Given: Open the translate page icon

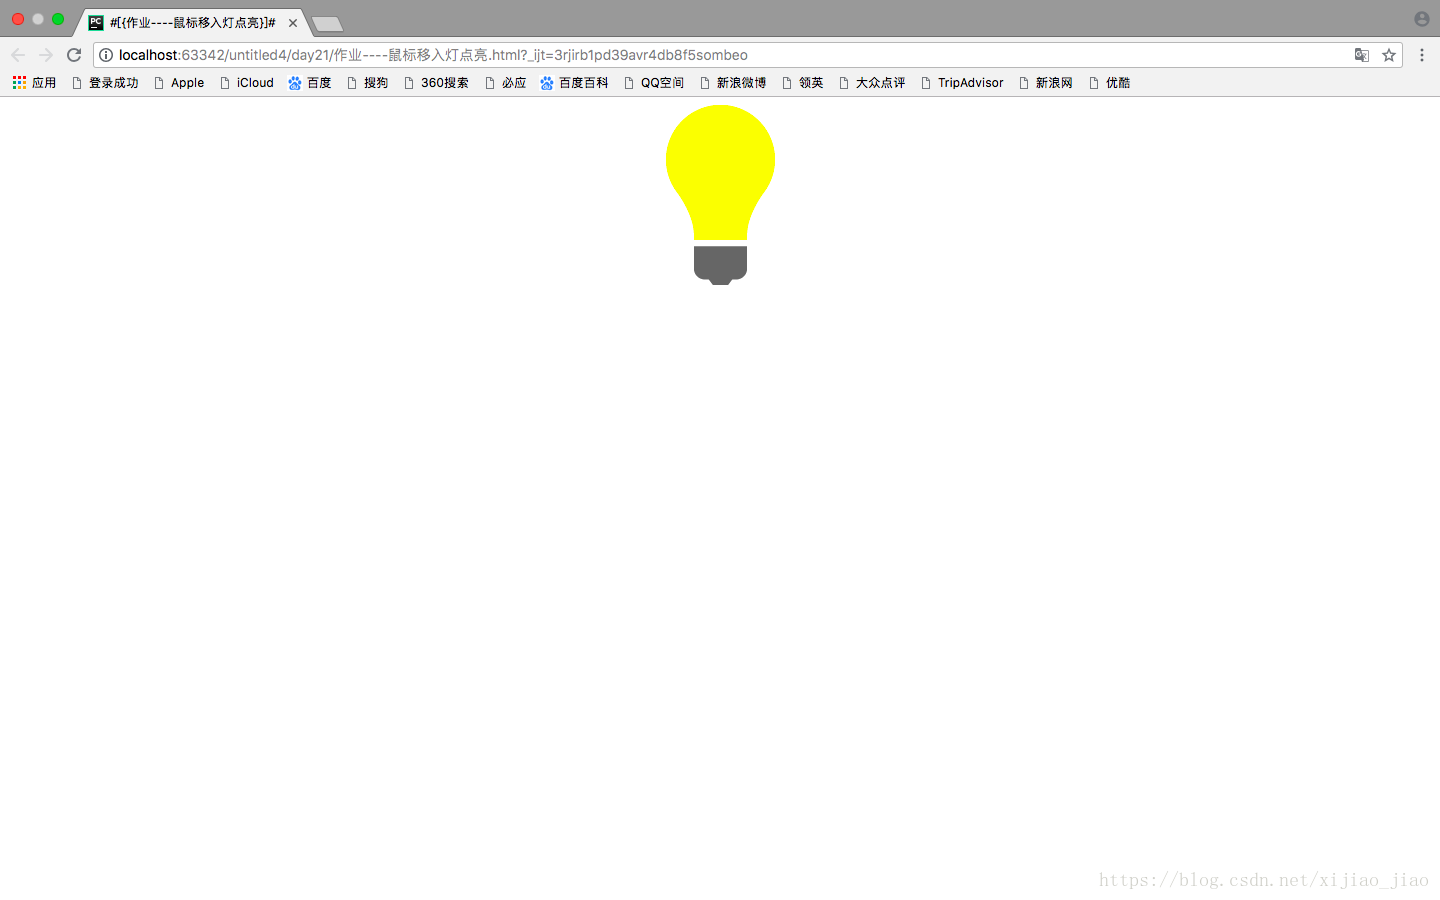Looking at the screenshot, I should coord(1361,55).
